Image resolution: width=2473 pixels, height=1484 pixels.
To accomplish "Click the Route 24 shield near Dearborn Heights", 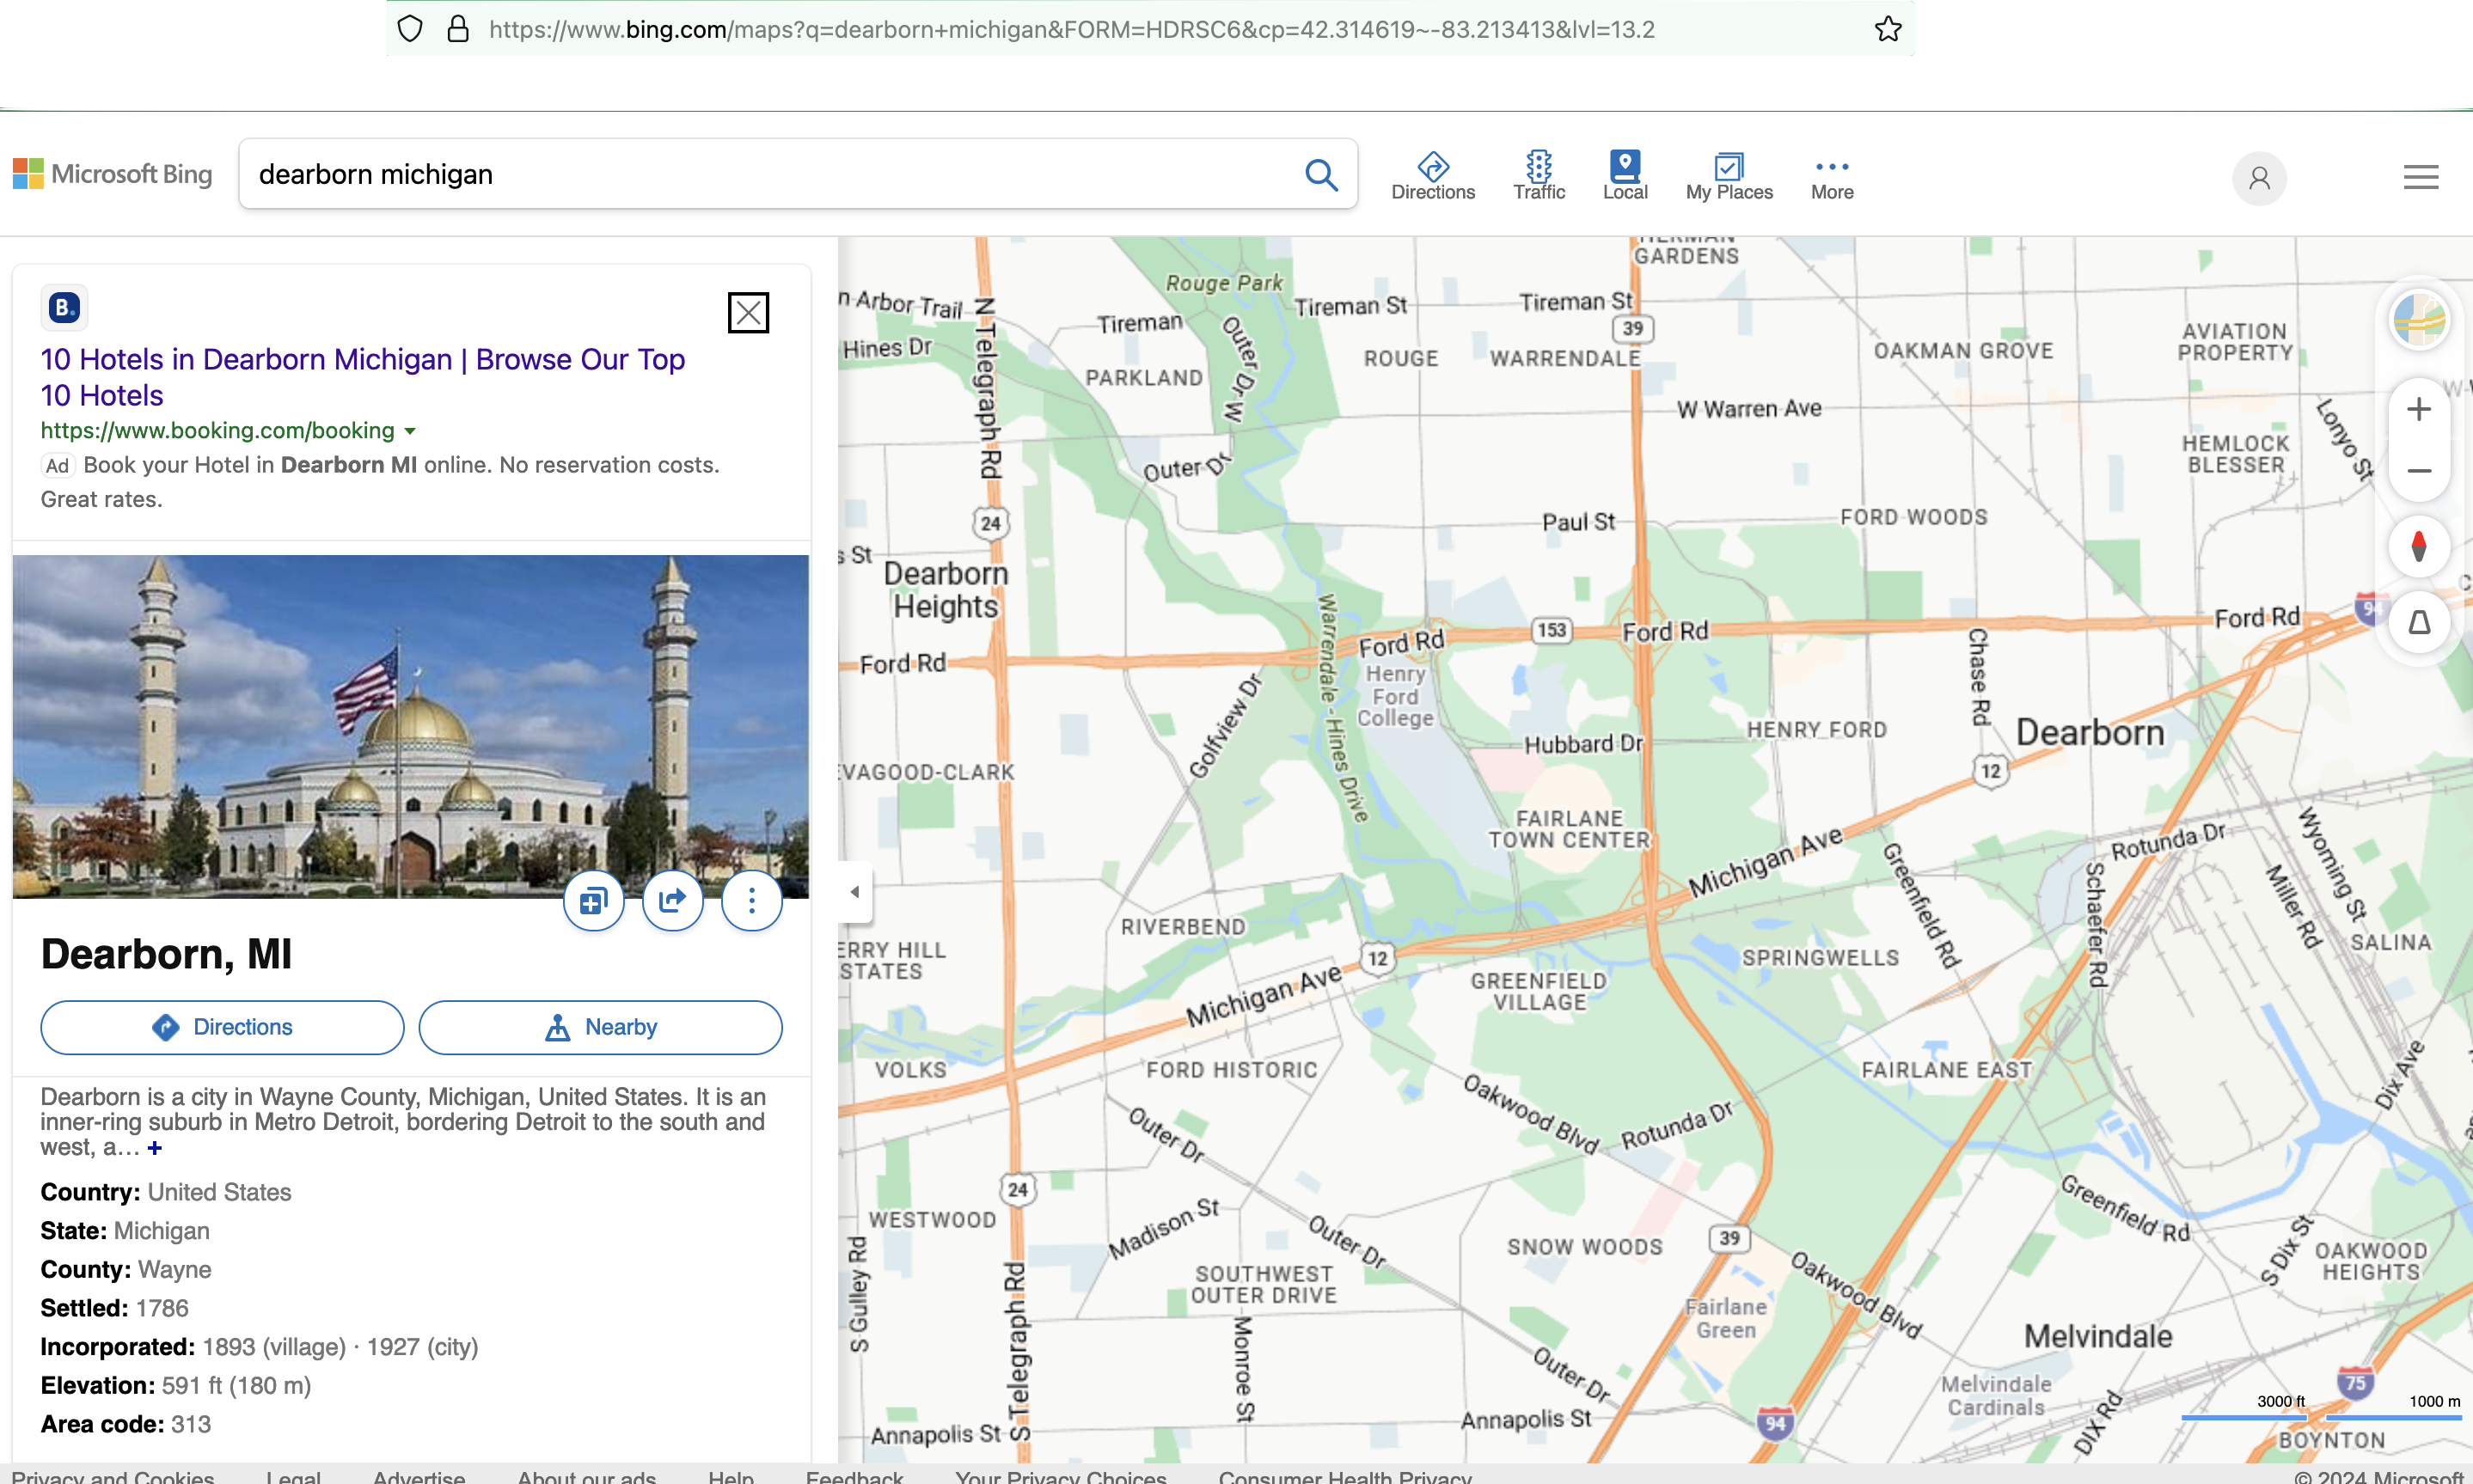I will point(990,523).
